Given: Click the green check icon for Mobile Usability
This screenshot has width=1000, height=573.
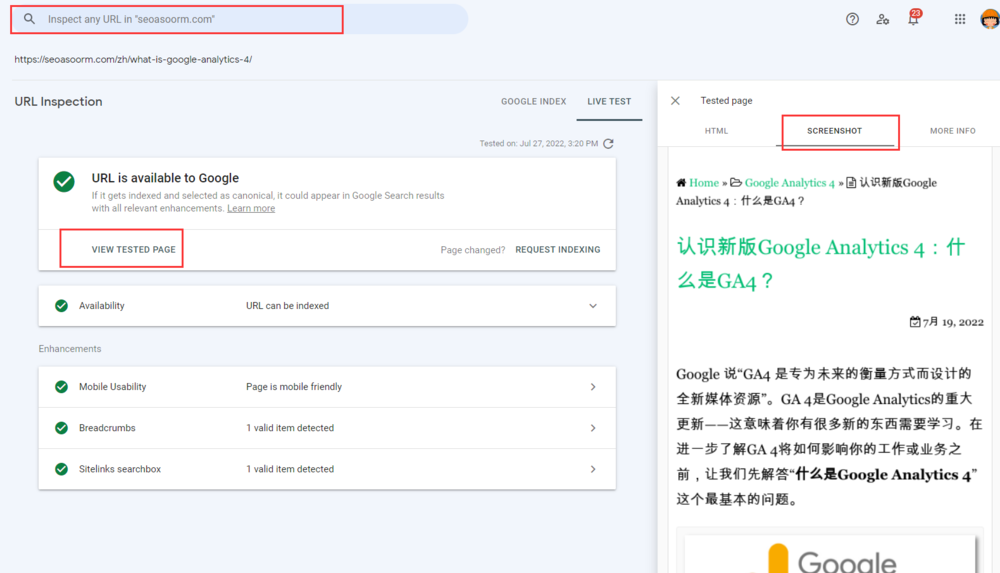Looking at the screenshot, I should [61, 387].
